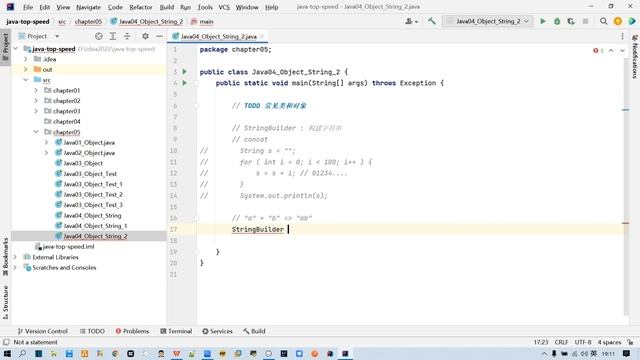Select Java03_Object_Test_1 in tree

(93, 184)
